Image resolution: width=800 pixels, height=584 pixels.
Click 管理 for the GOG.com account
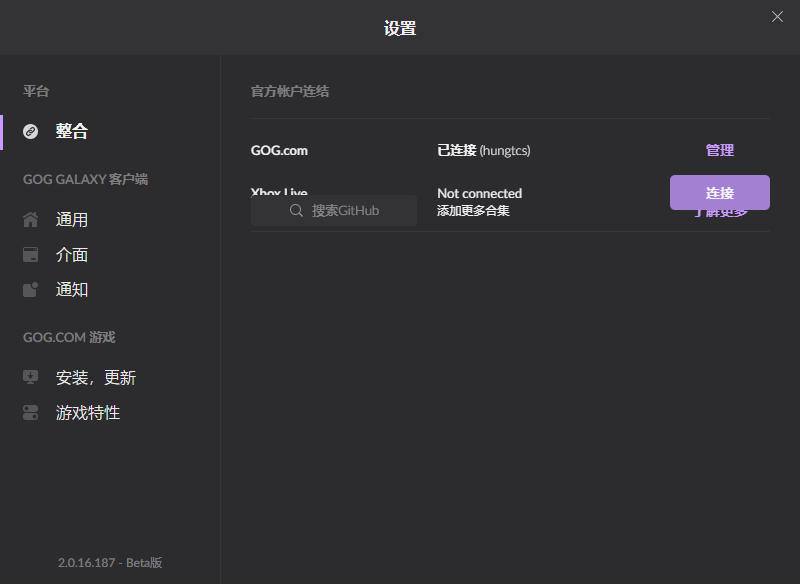click(719, 150)
